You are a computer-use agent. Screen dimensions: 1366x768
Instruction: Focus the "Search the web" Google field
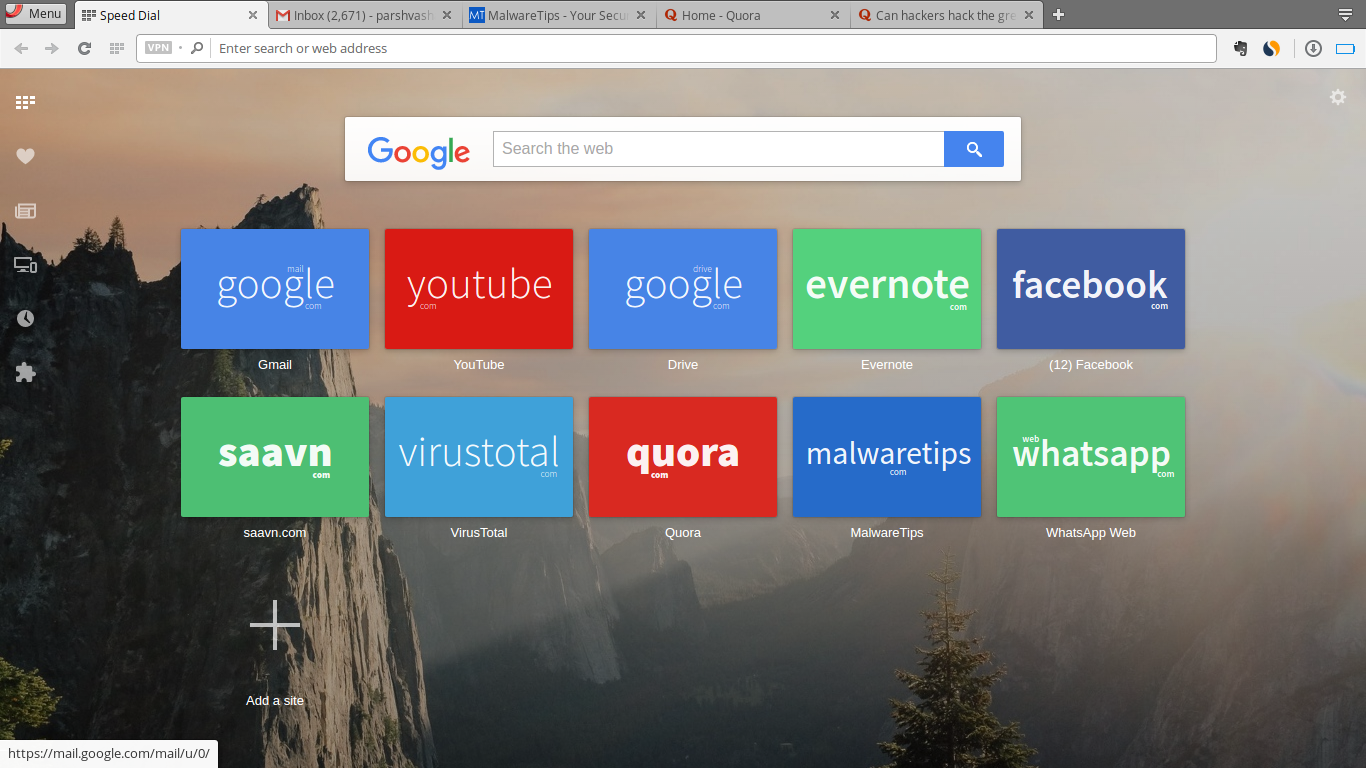click(718, 149)
